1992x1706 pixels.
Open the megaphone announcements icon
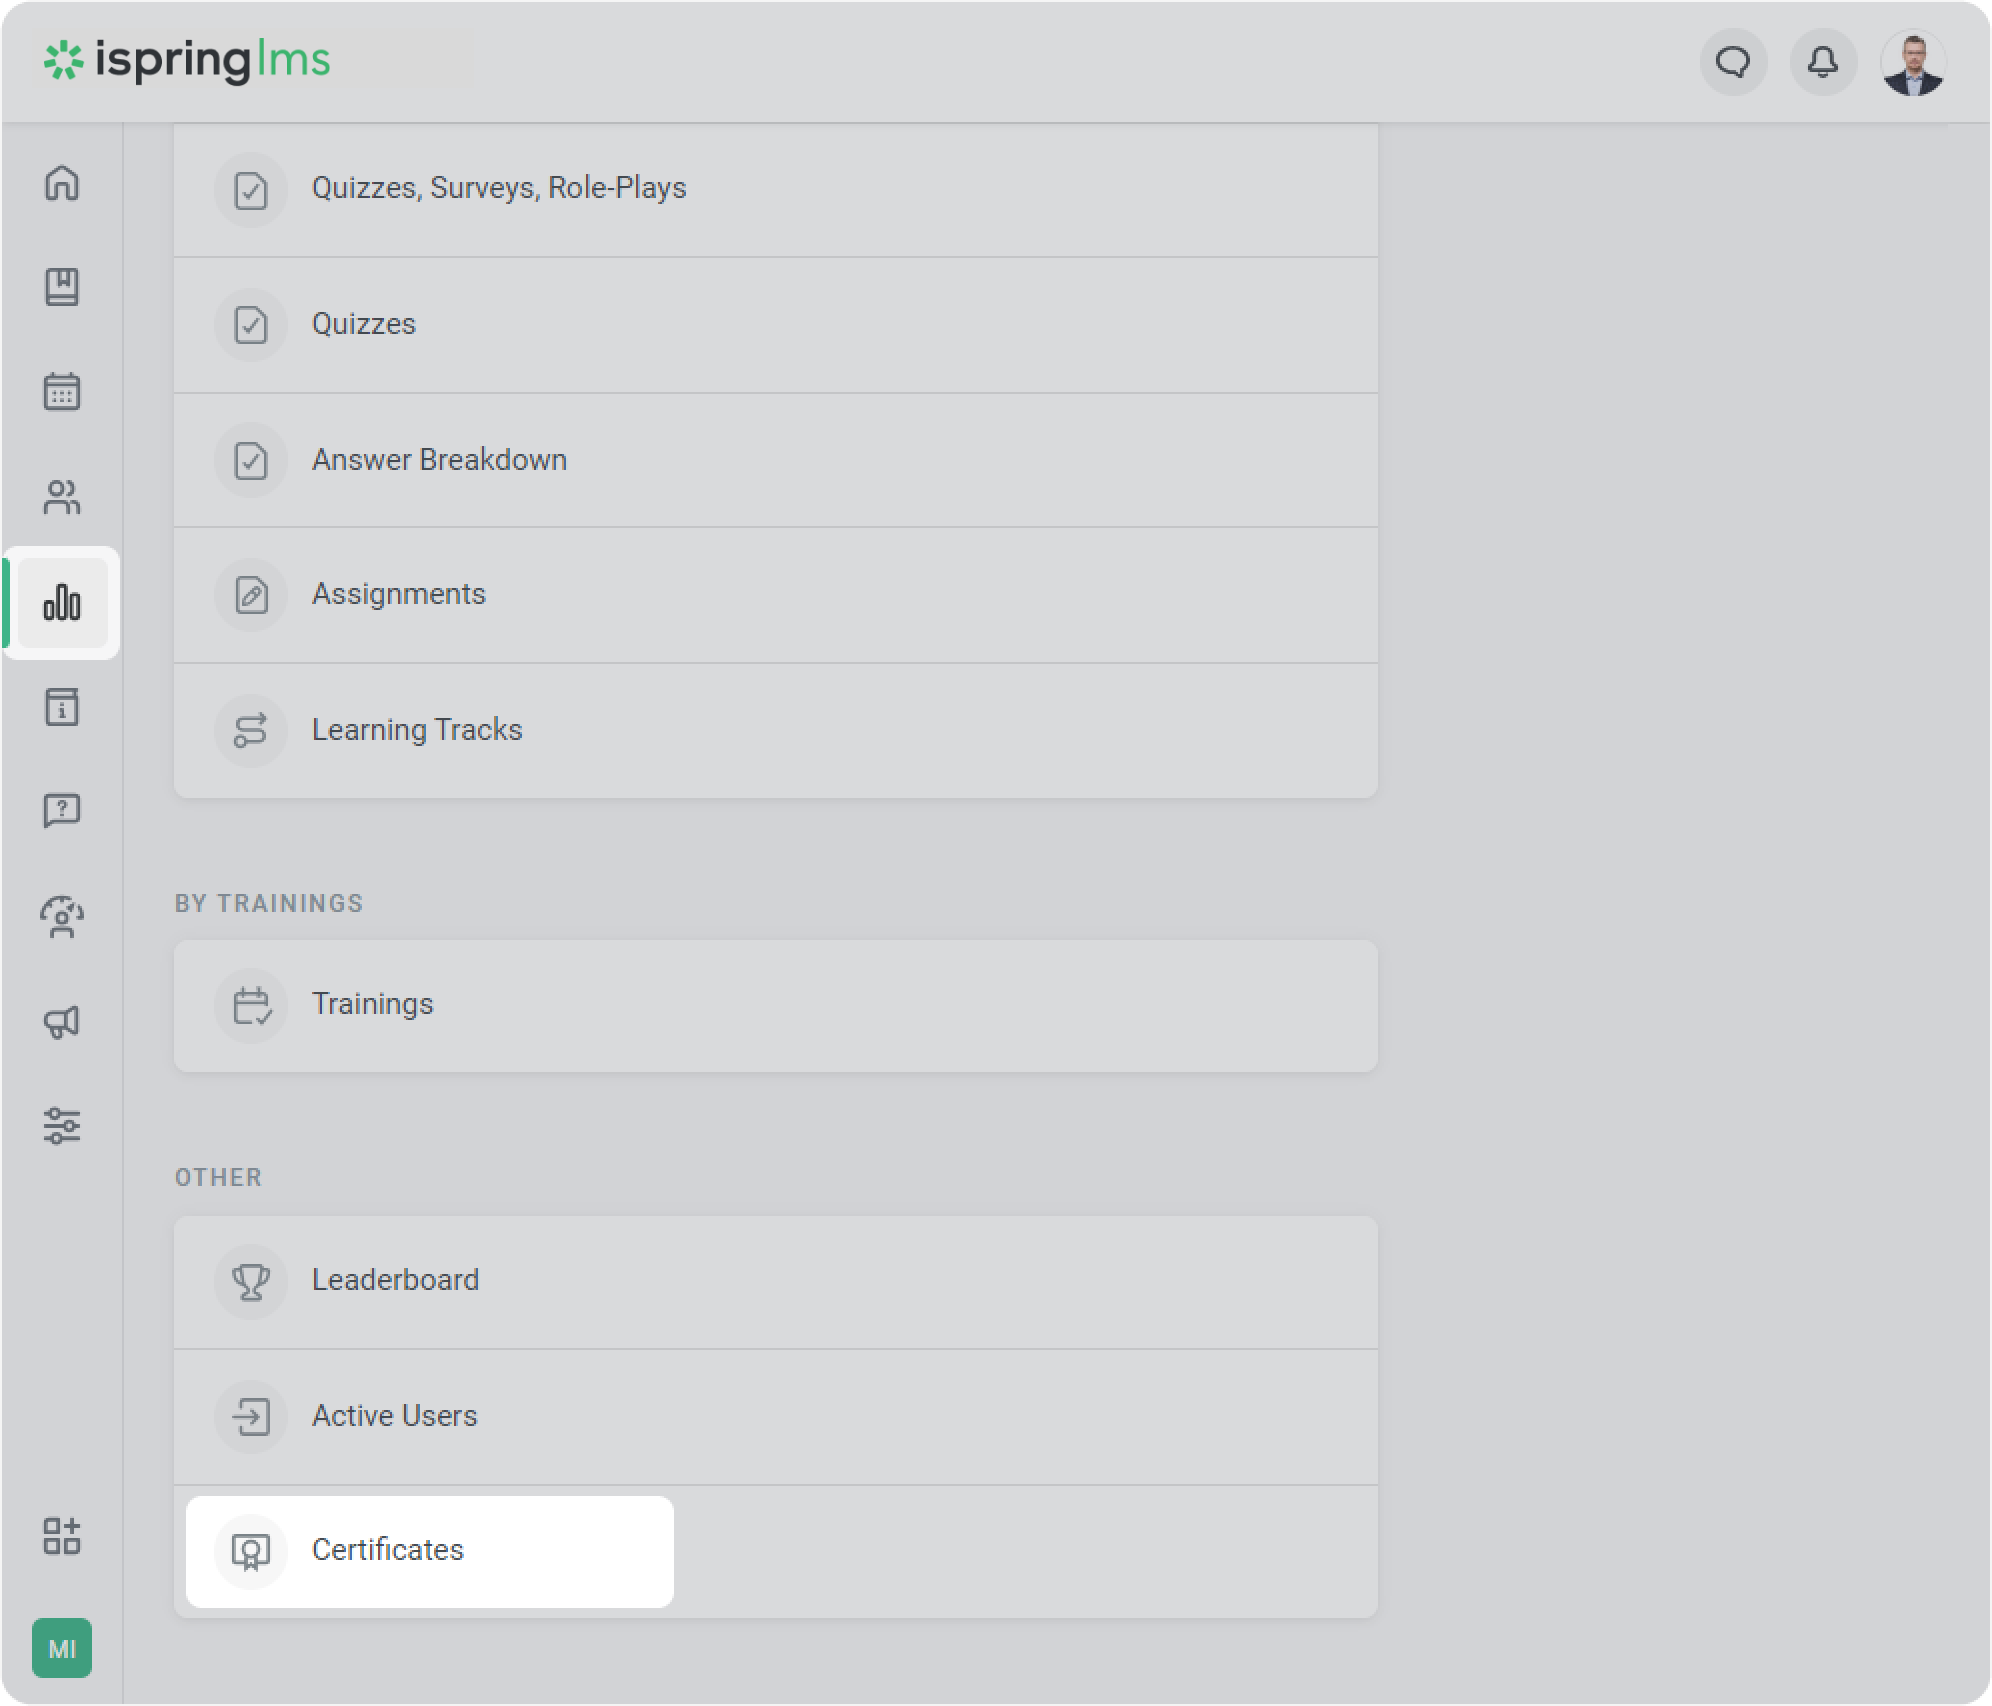pos(62,1021)
